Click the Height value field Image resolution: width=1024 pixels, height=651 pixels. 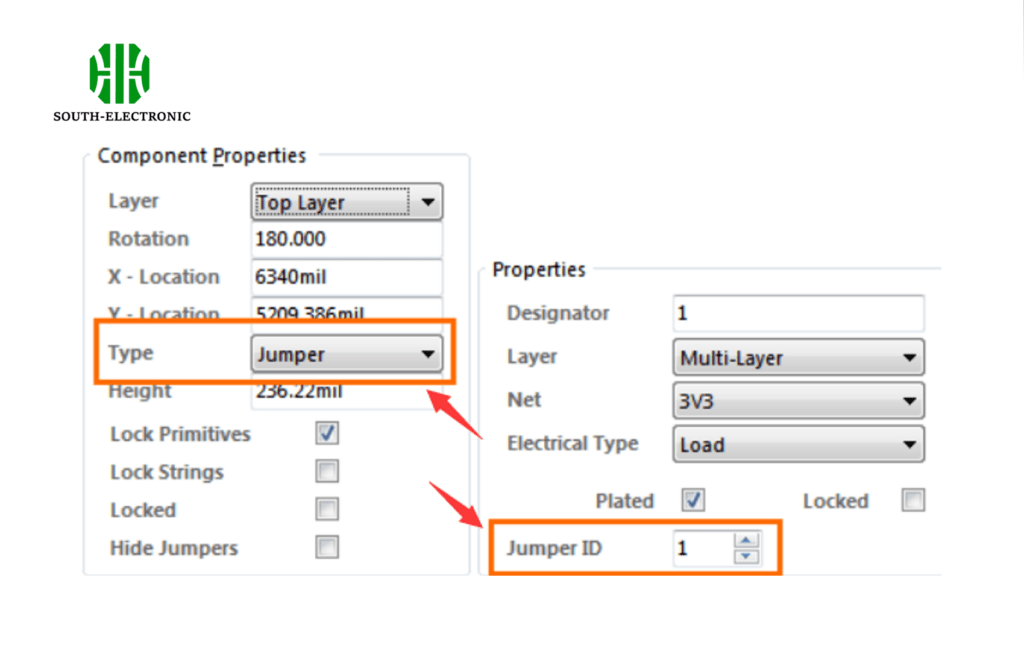346,392
